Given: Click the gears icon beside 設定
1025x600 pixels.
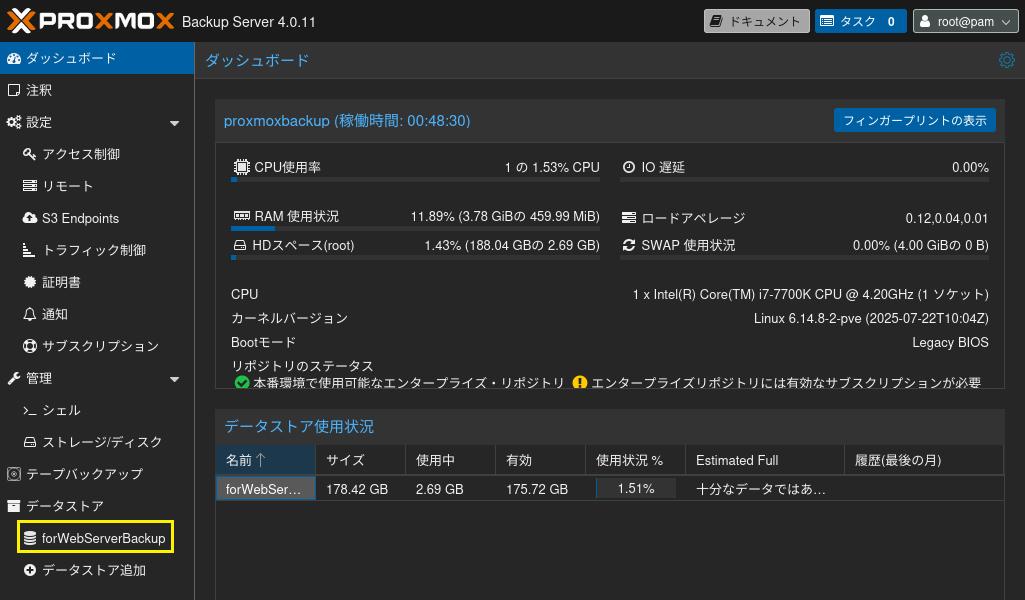Looking at the screenshot, I should pos(14,122).
